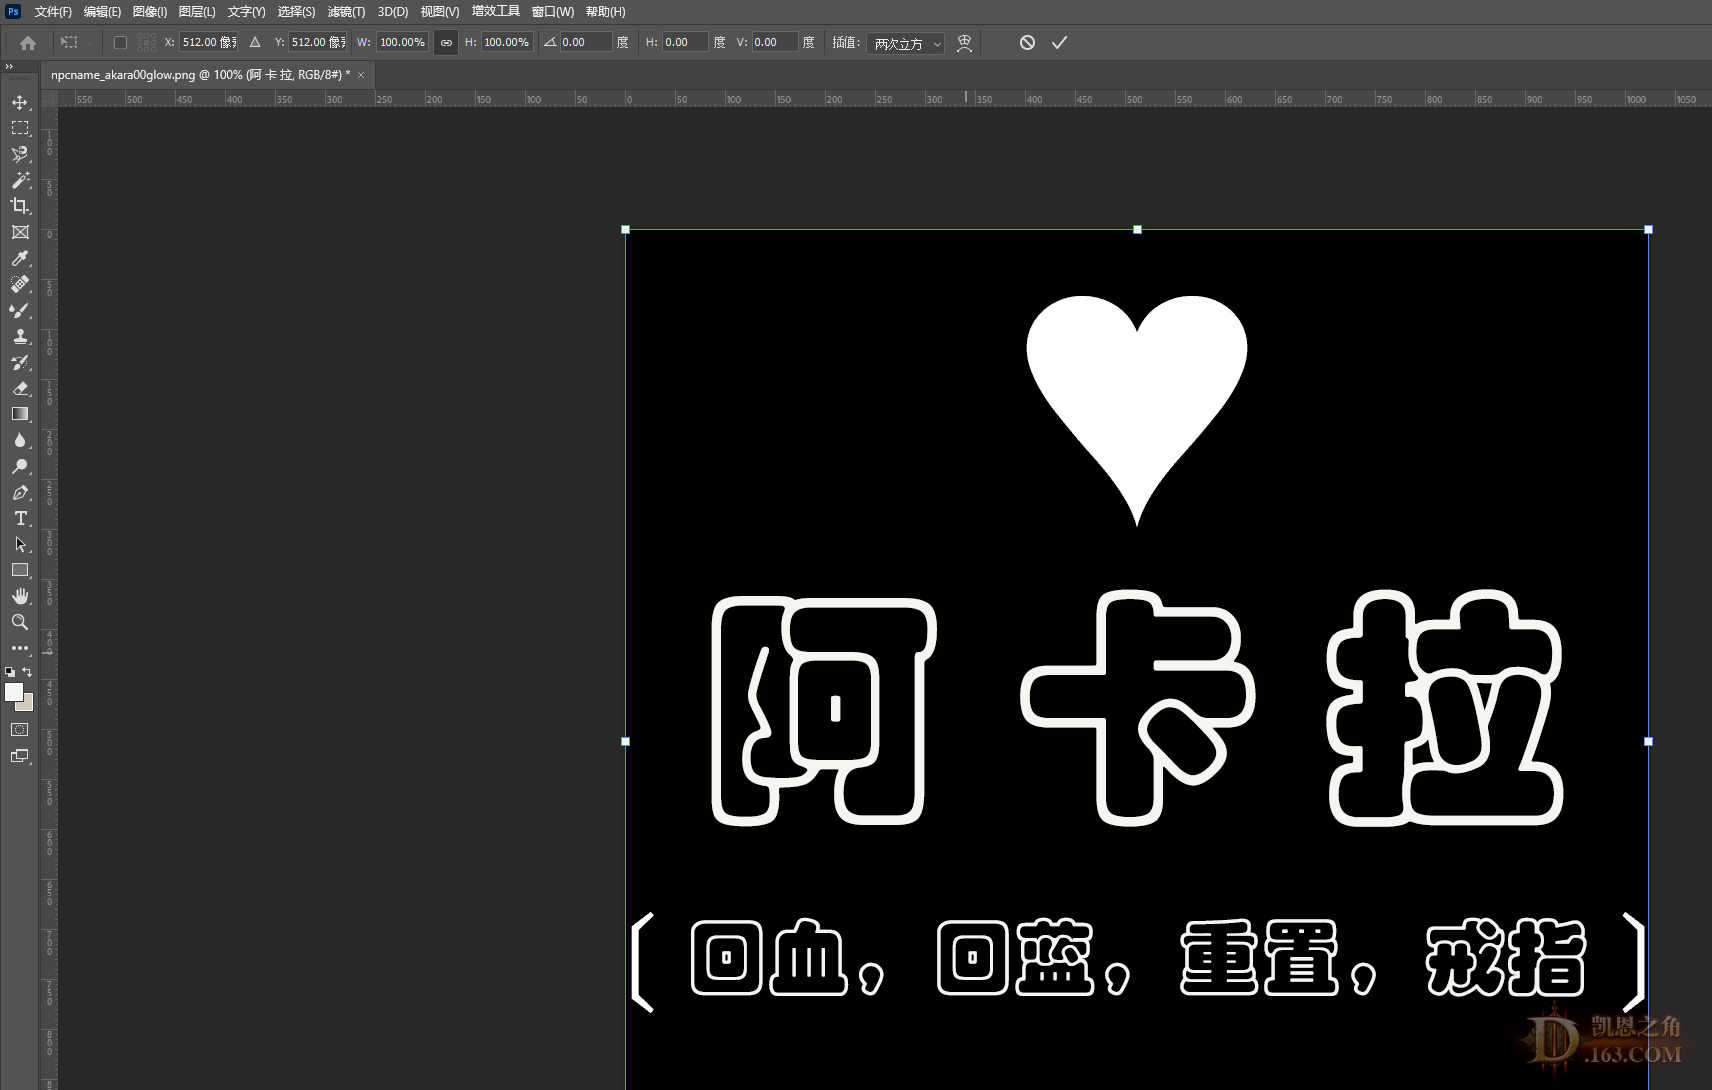Screen dimensions: 1712x1090
Task: Select the Horizontal Type tool
Action: pyautogui.click(x=19, y=518)
